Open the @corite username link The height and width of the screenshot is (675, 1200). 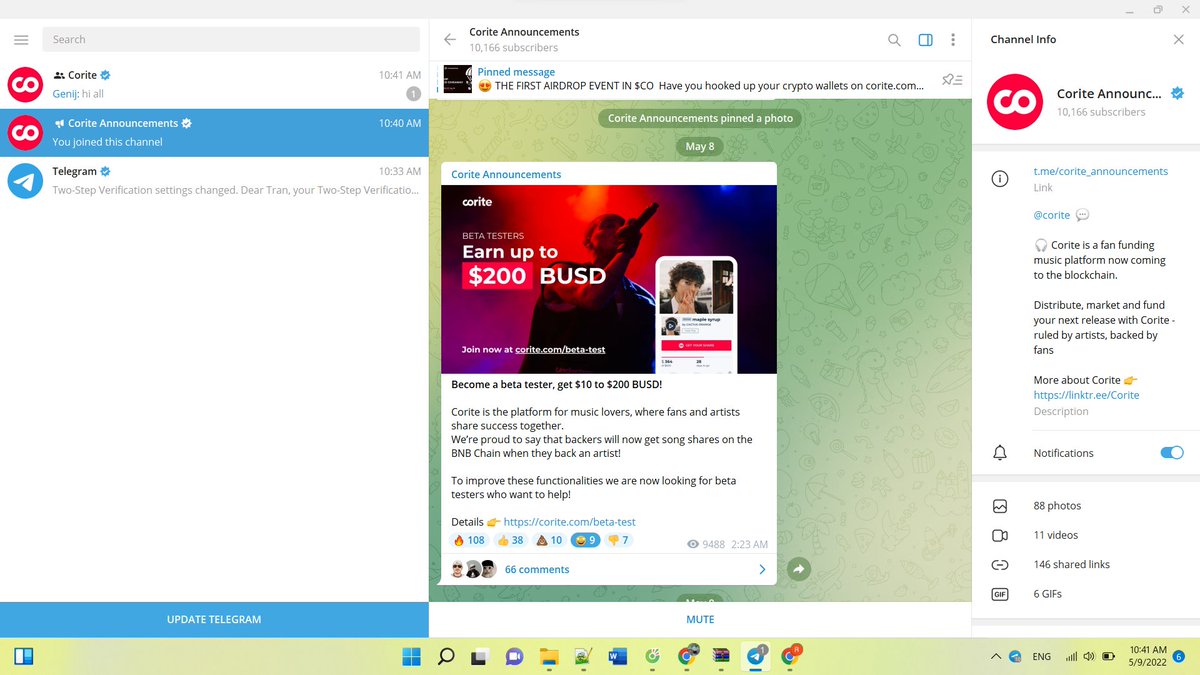point(1052,215)
